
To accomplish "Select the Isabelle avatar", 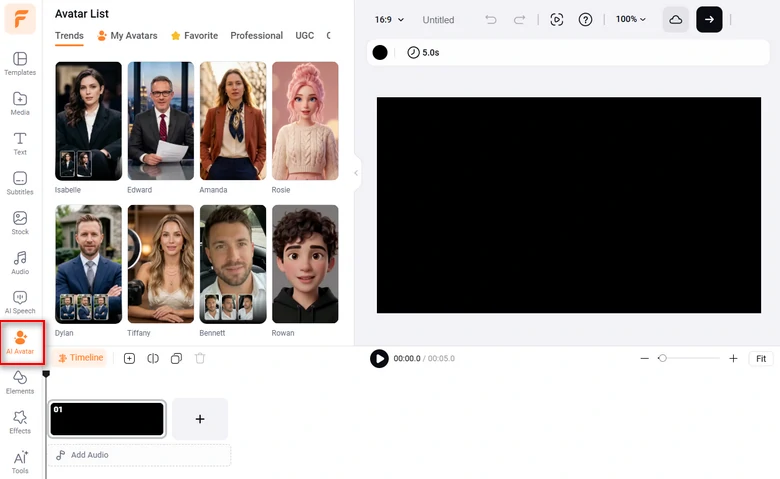I will click(x=89, y=121).
